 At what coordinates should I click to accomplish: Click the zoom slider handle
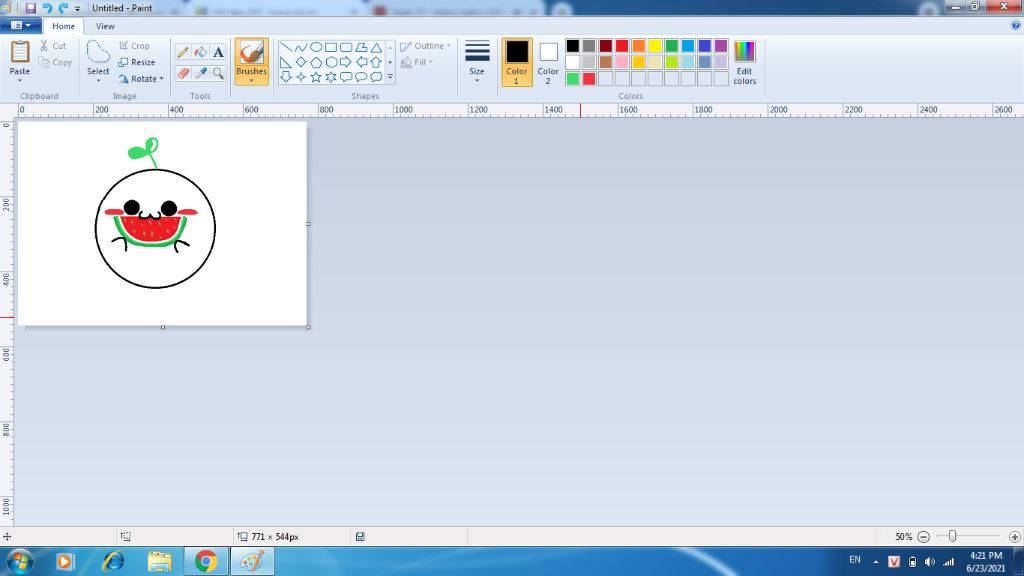pos(952,536)
